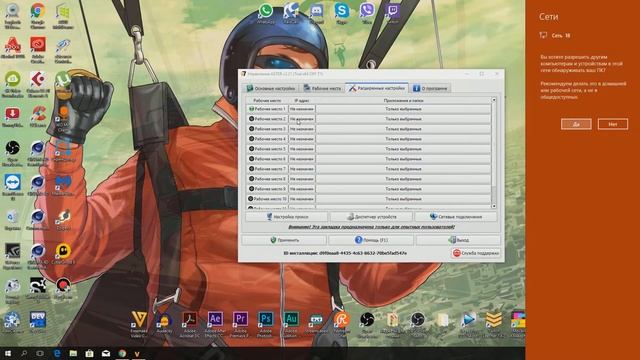Screen dimensions: 640x360
Task: Click the IP адрес column header
Action: tap(302, 100)
